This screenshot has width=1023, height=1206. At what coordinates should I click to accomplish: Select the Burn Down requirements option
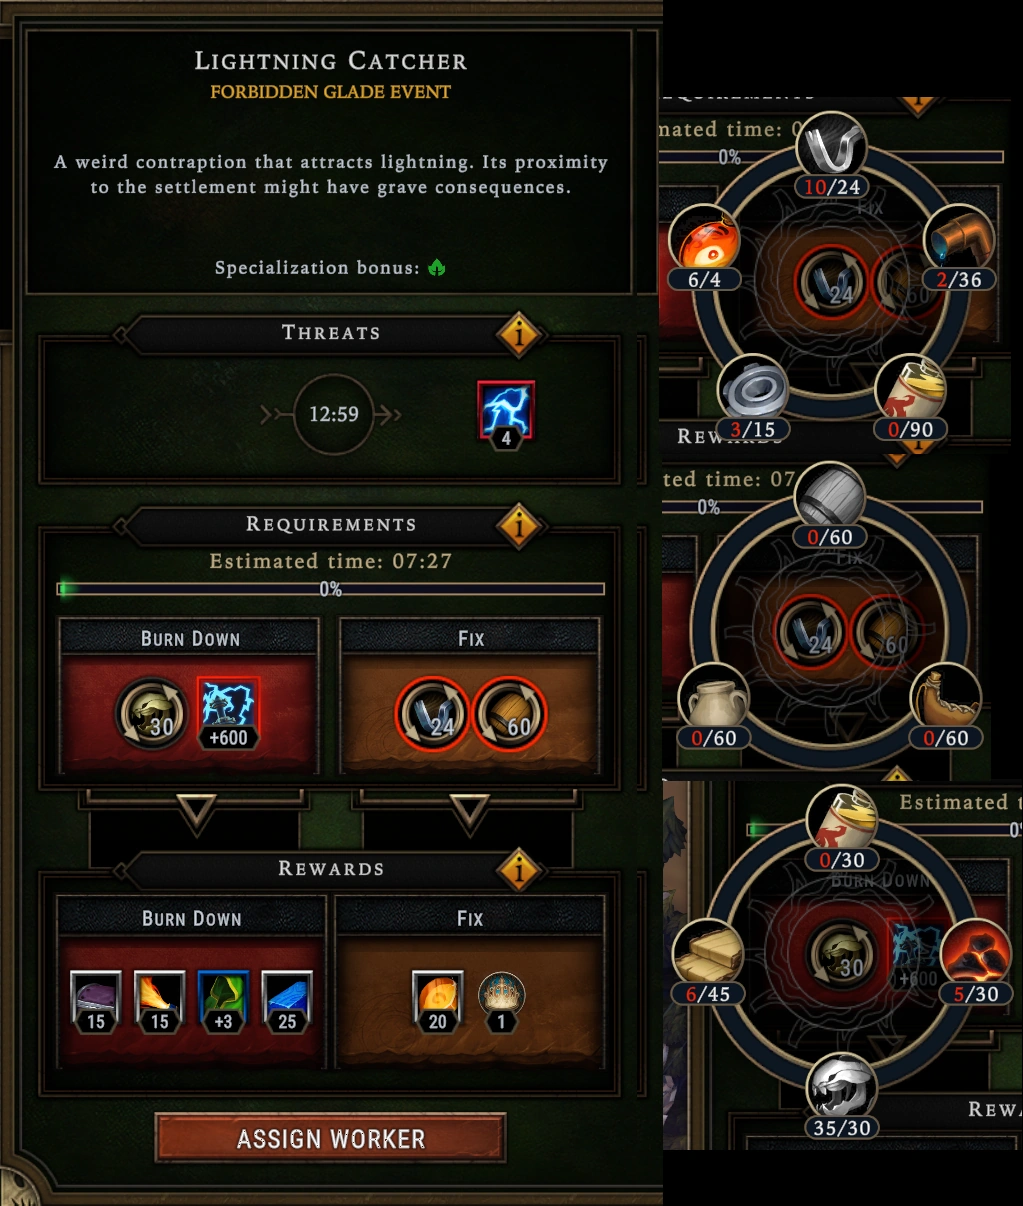[190, 696]
